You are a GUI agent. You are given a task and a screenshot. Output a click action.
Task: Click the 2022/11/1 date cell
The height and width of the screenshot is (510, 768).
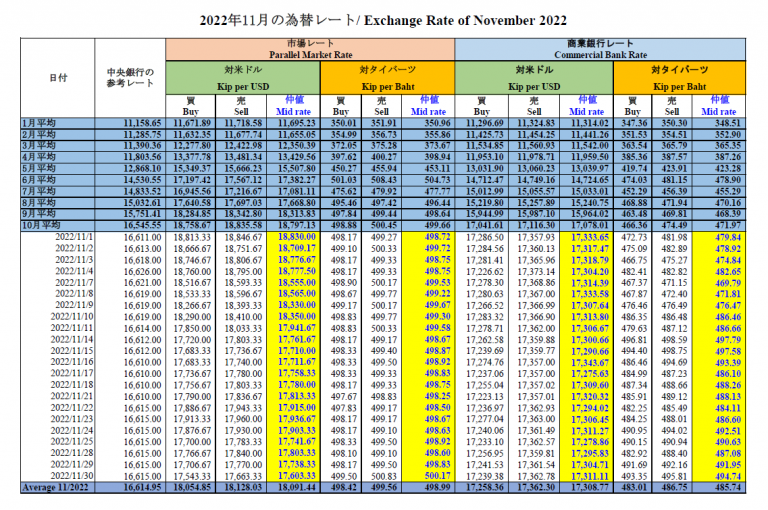click(74, 237)
